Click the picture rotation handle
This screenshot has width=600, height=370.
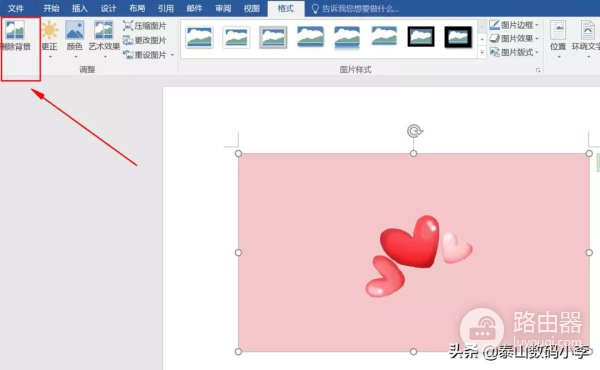coord(414,131)
